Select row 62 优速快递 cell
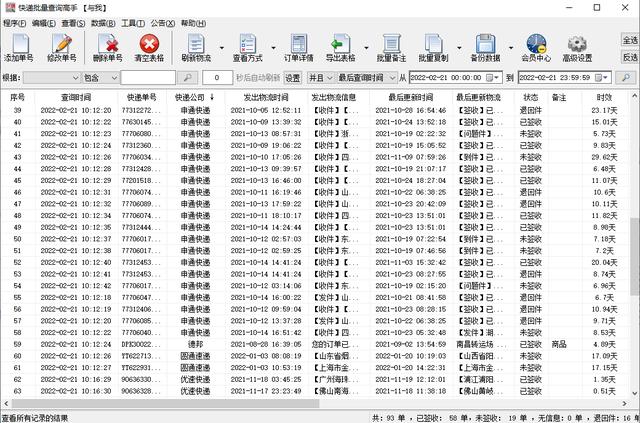Viewport: 640px width, 423px height. (x=195, y=379)
